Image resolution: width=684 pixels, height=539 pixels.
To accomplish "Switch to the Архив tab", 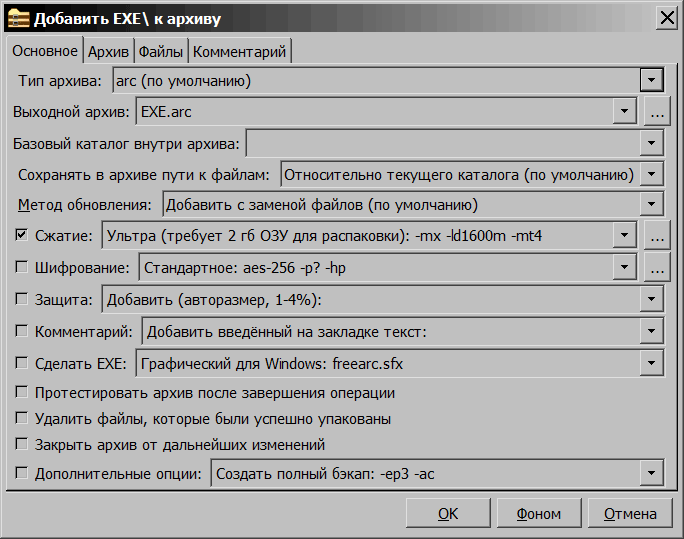I will 108,51.
